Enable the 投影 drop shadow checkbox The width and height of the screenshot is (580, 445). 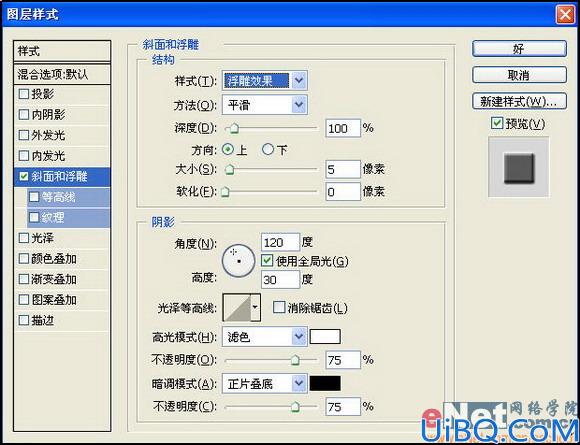(24, 94)
